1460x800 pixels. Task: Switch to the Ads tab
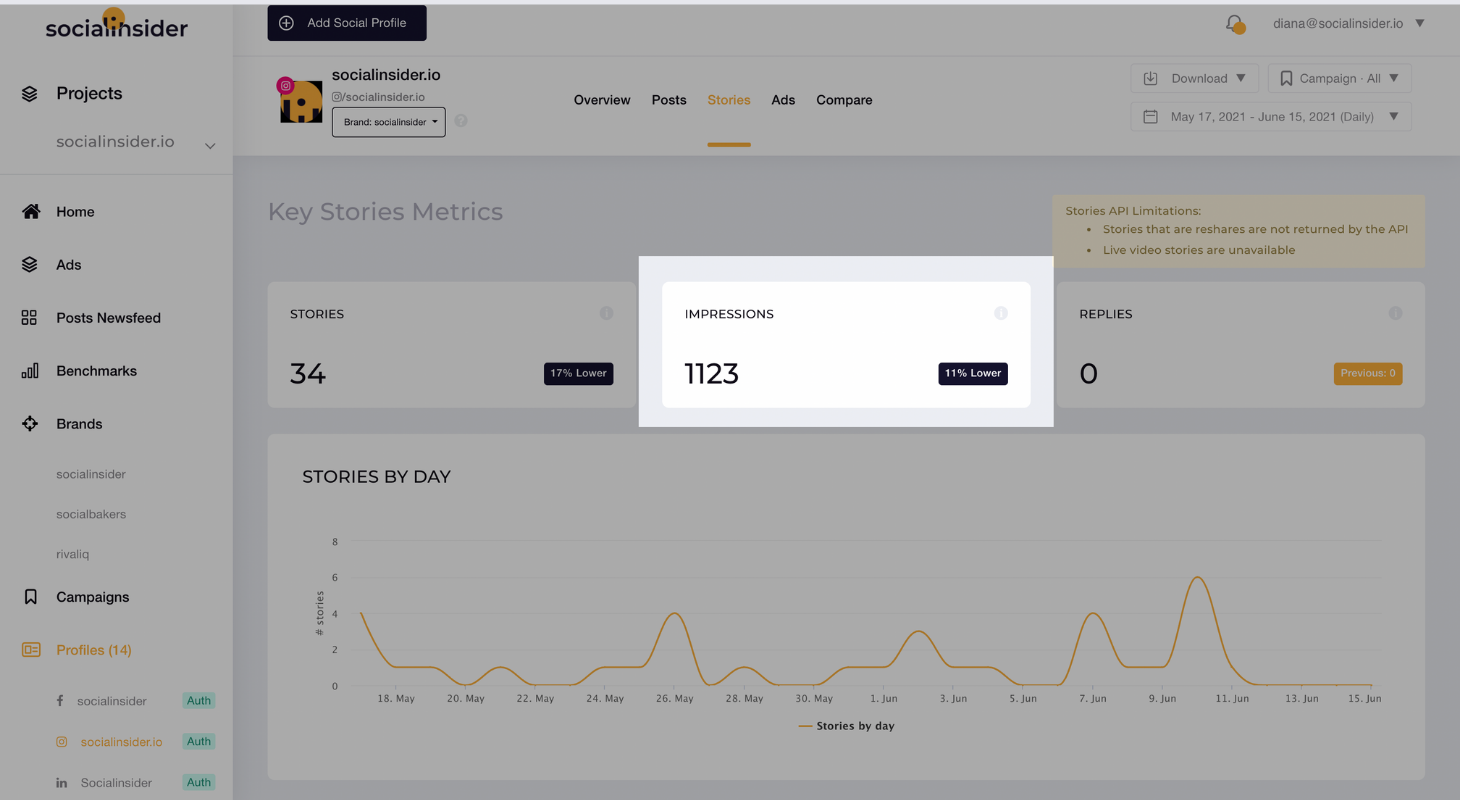pos(783,100)
